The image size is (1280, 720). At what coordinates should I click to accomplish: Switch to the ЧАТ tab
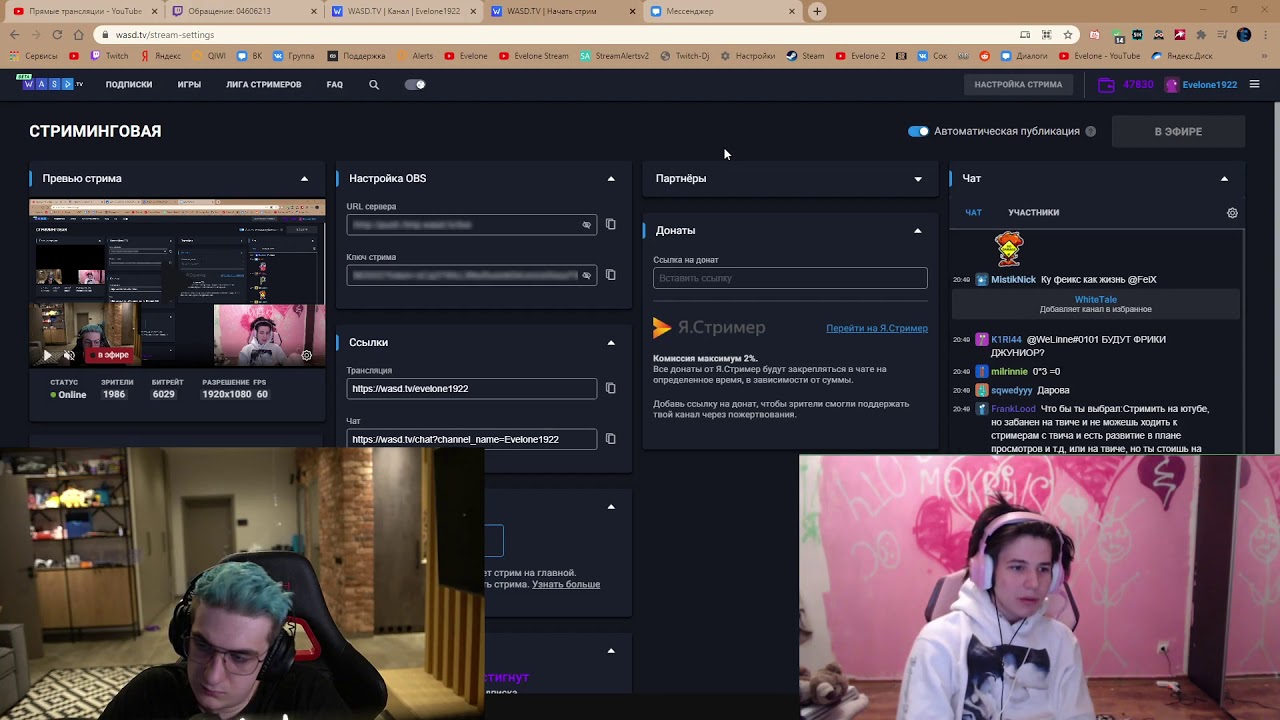[973, 212]
